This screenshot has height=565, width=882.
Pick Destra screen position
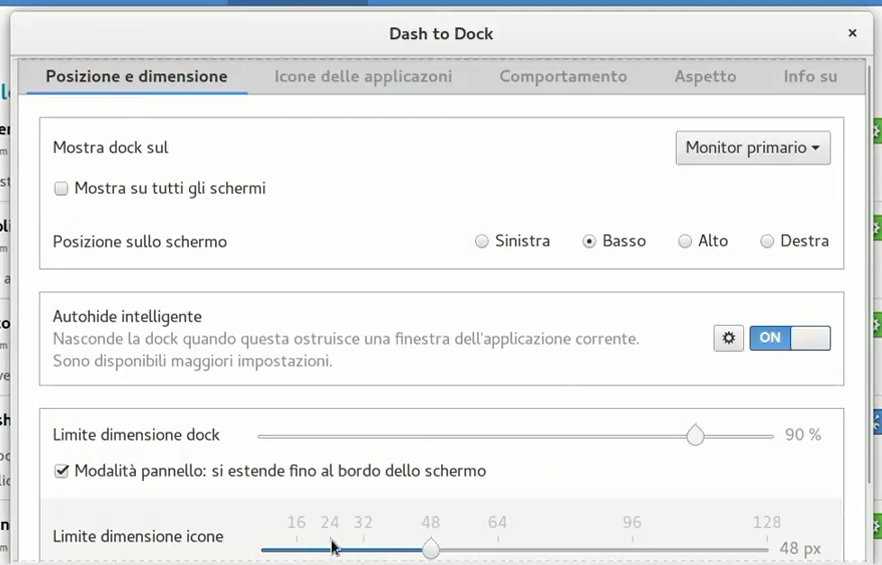pyautogui.click(x=767, y=241)
